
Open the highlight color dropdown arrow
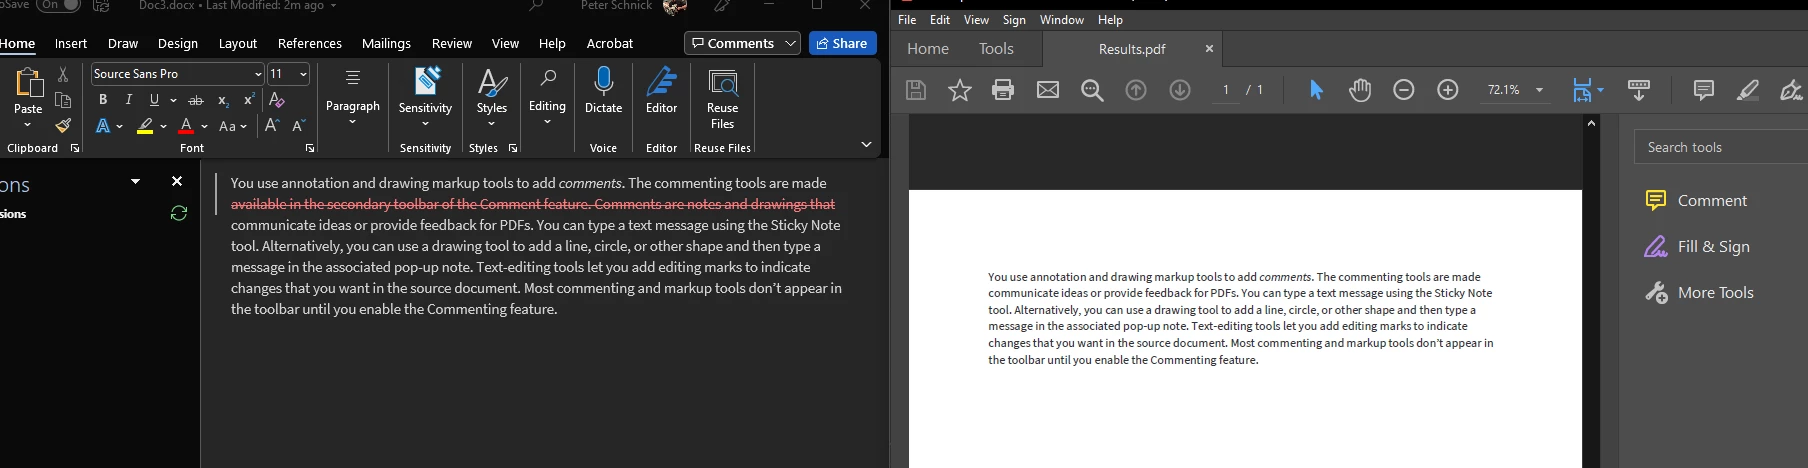(x=163, y=126)
